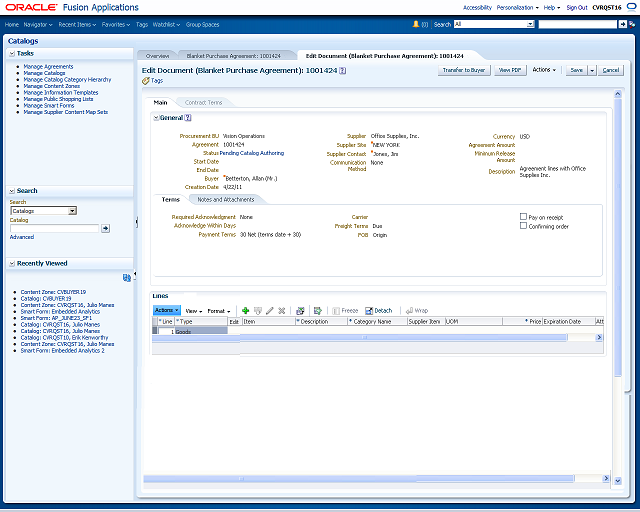The height and width of the screenshot is (512, 640).
Task: Open the Notes and Attachments tab
Action: tap(226, 200)
